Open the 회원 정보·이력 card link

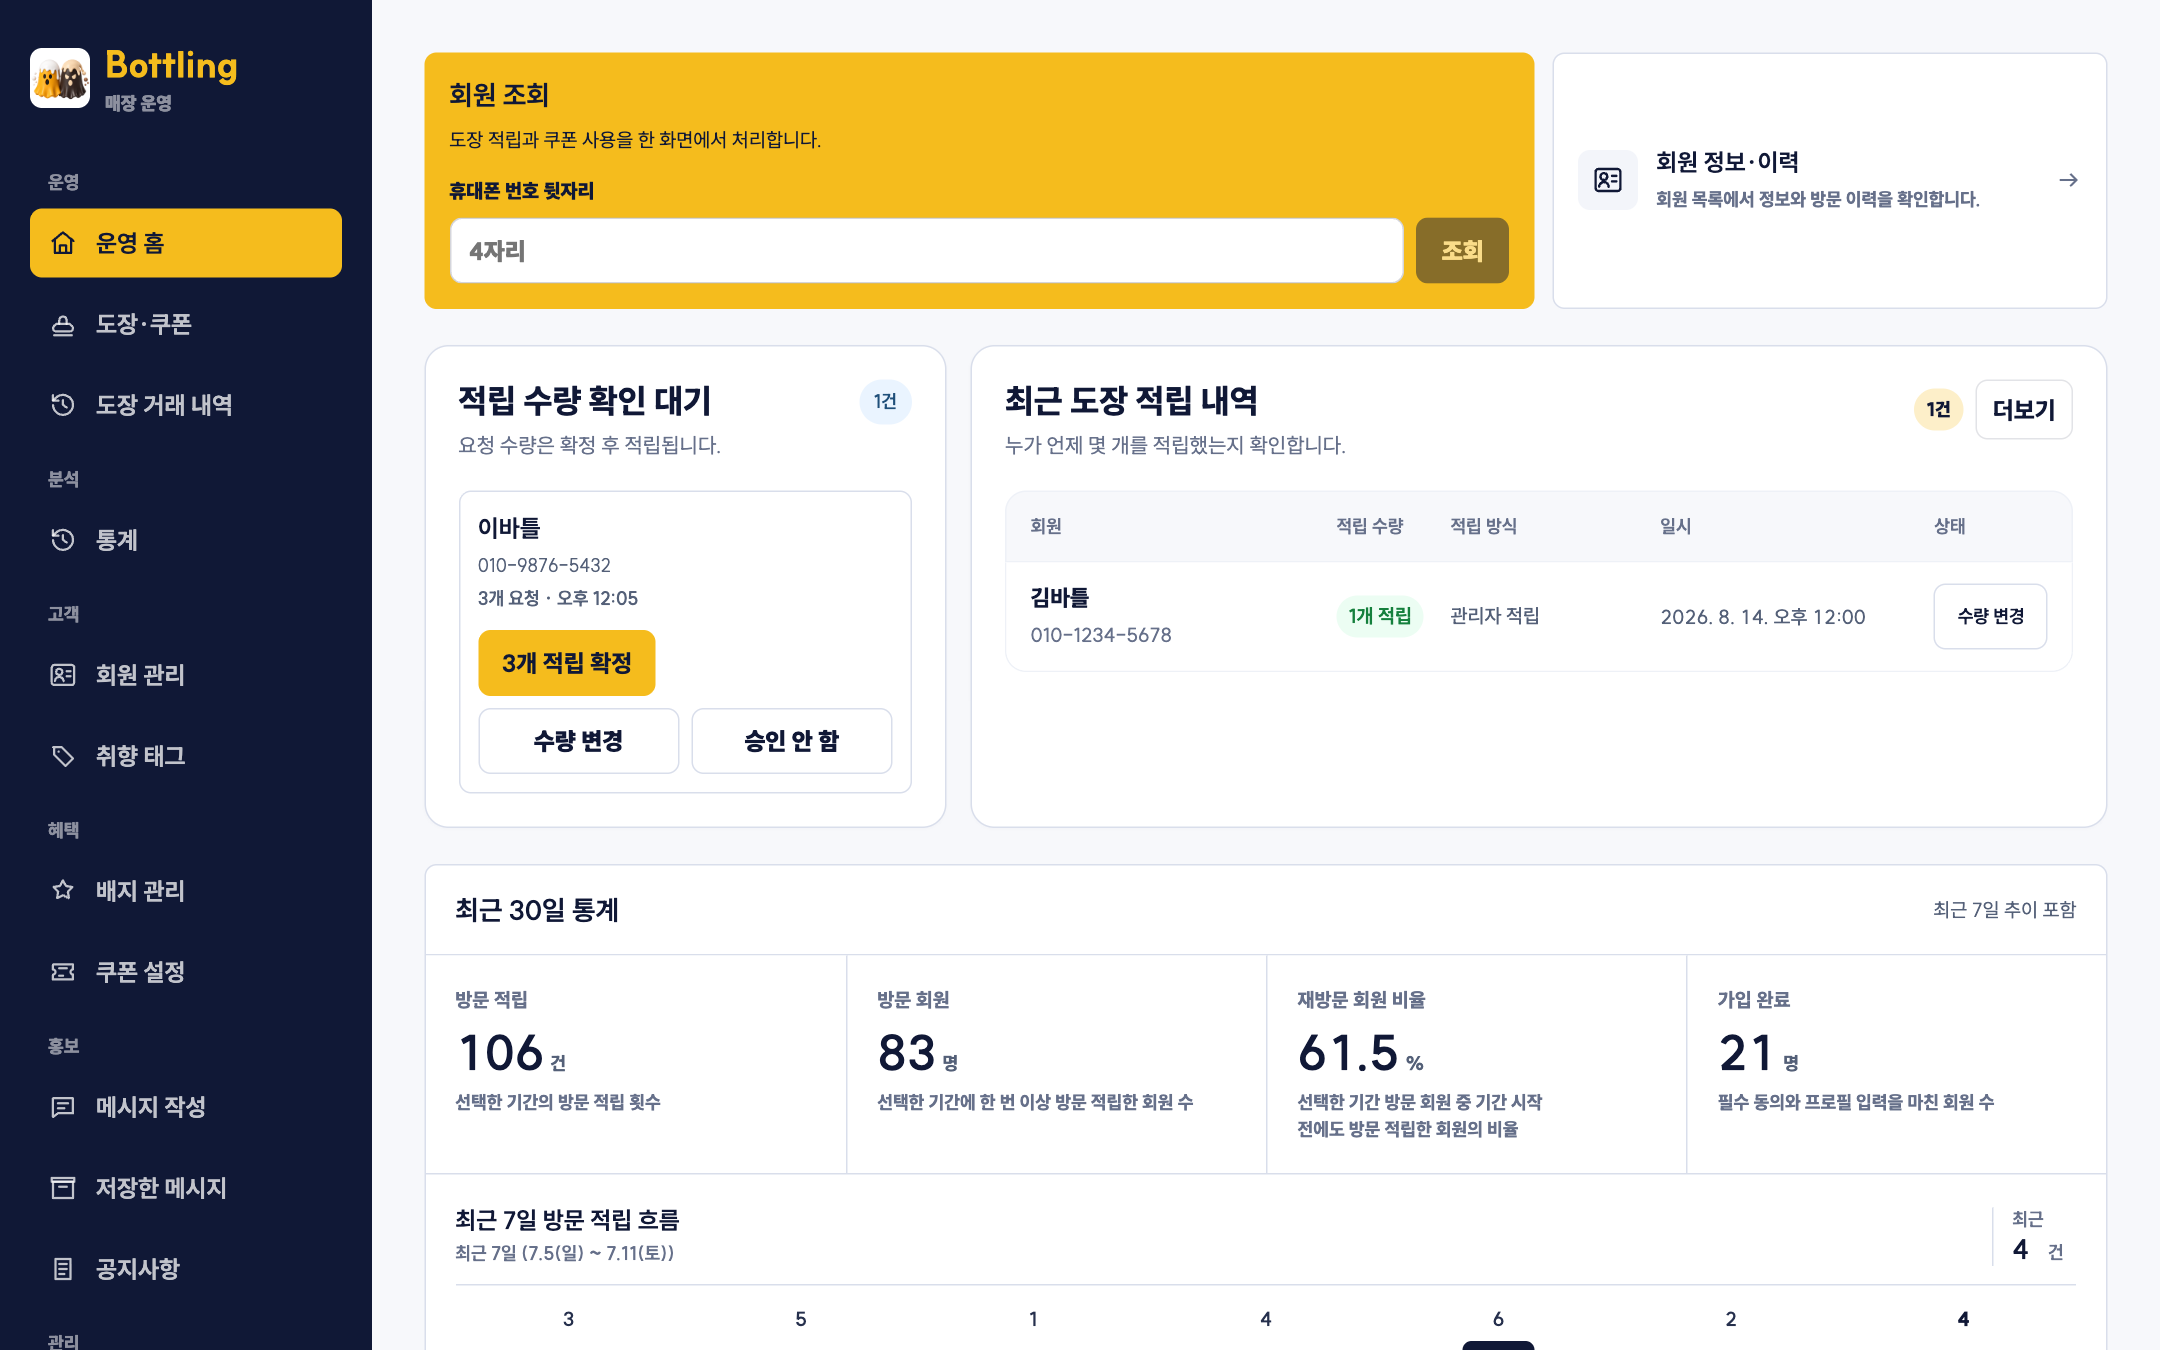[1830, 181]
